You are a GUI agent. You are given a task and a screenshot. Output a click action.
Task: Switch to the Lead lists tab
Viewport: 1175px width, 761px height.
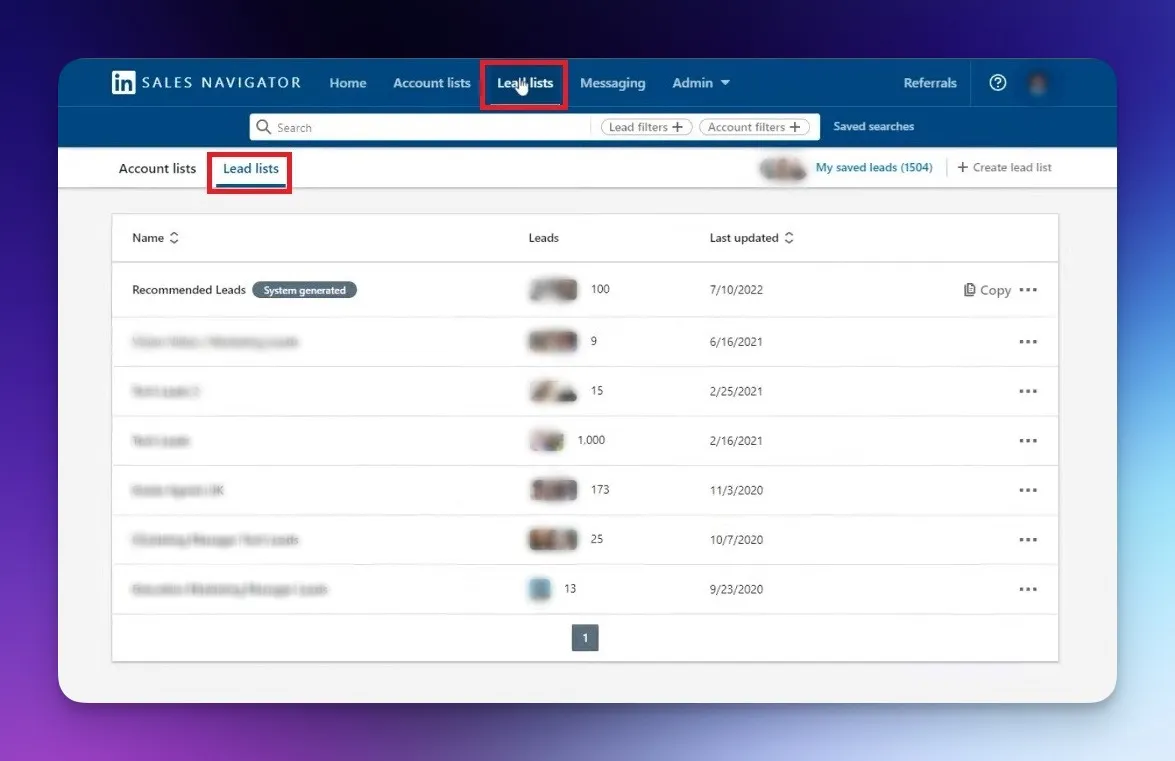coord(250,169)
